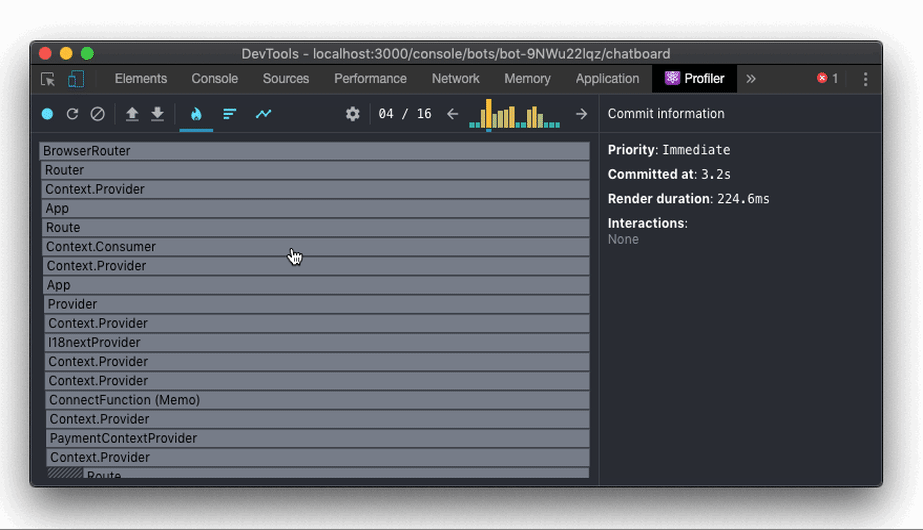Click the commit counter 04 / 16
This screenshot has width=923, height=530.
coord(405,114)
